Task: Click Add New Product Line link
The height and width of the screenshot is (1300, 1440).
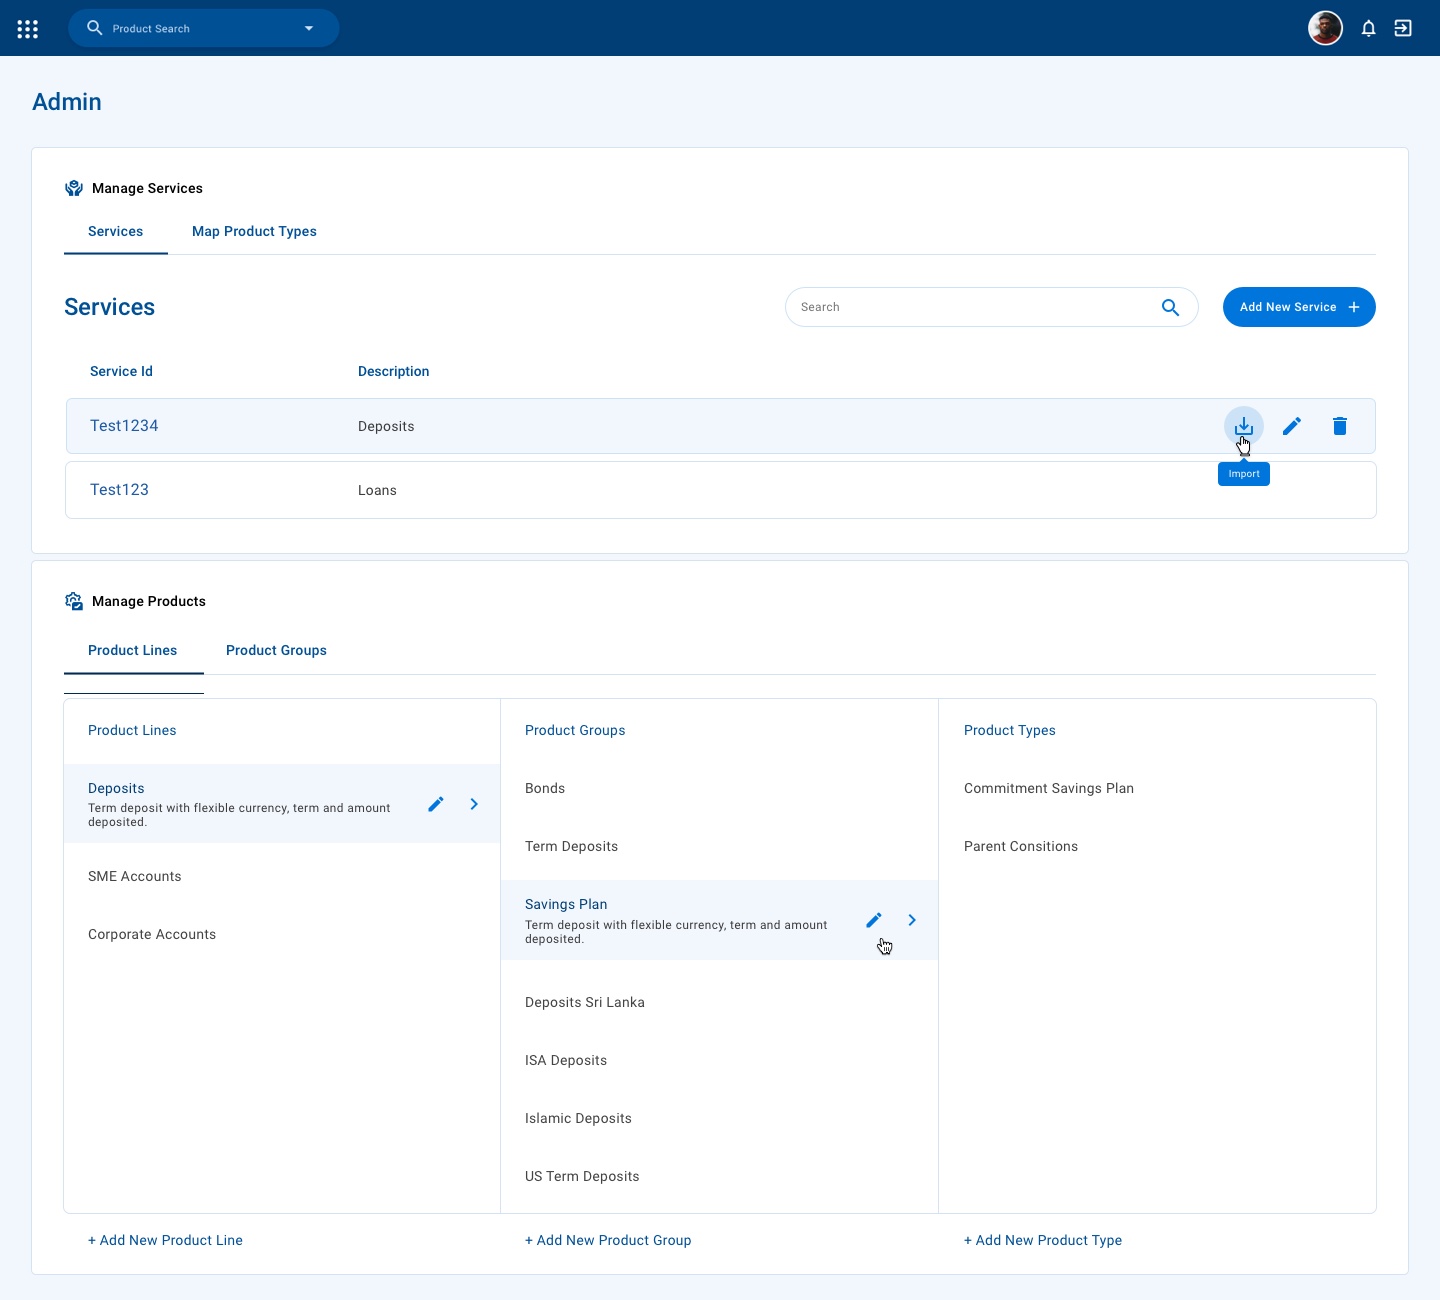Action: (x=165, y=1240)
